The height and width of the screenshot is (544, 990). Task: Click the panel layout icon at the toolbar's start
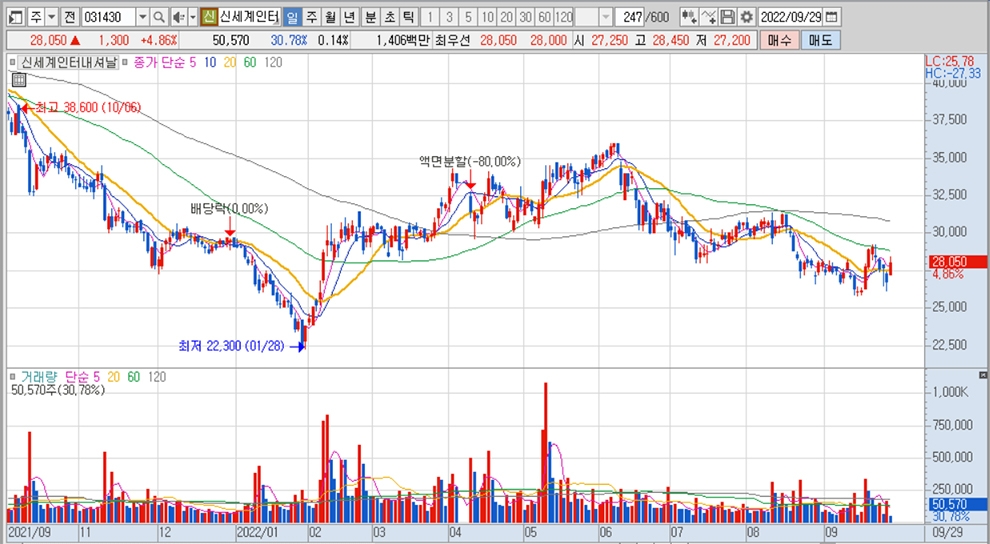click(16, 16)
